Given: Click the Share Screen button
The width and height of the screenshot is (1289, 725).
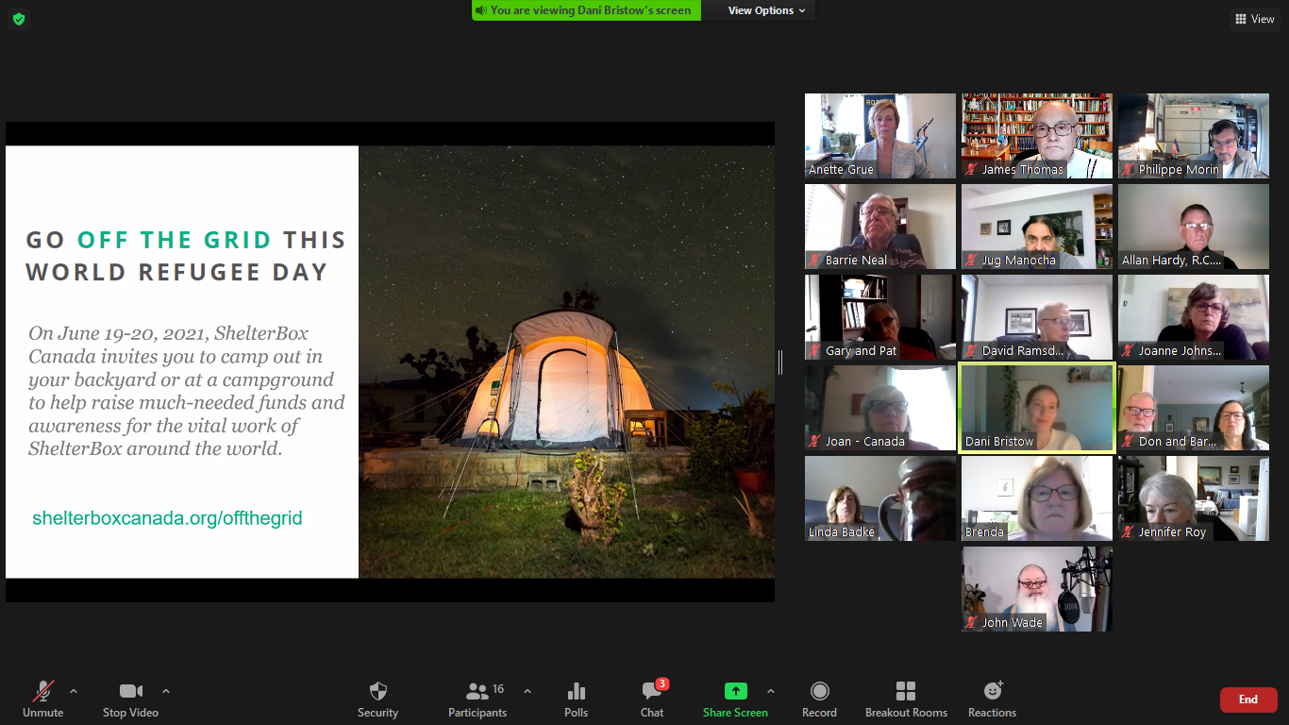Looking at the screenshot, I should coord(735,699).
